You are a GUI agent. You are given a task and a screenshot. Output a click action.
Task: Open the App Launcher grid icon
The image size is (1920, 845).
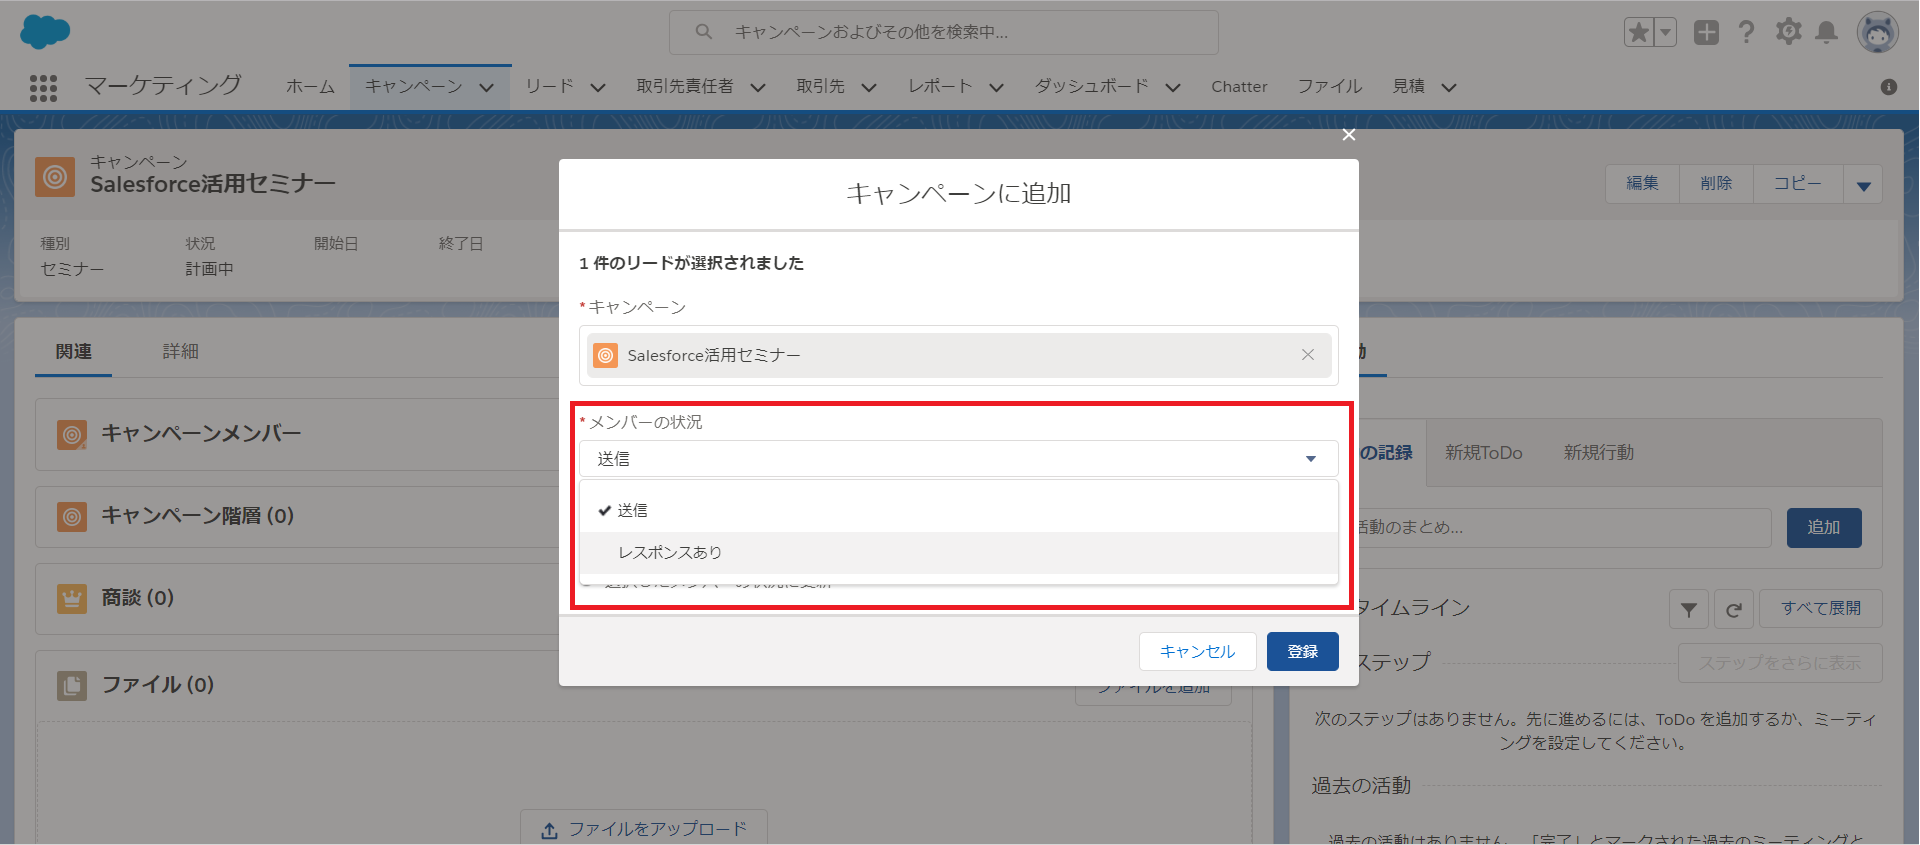coord(43,88)
